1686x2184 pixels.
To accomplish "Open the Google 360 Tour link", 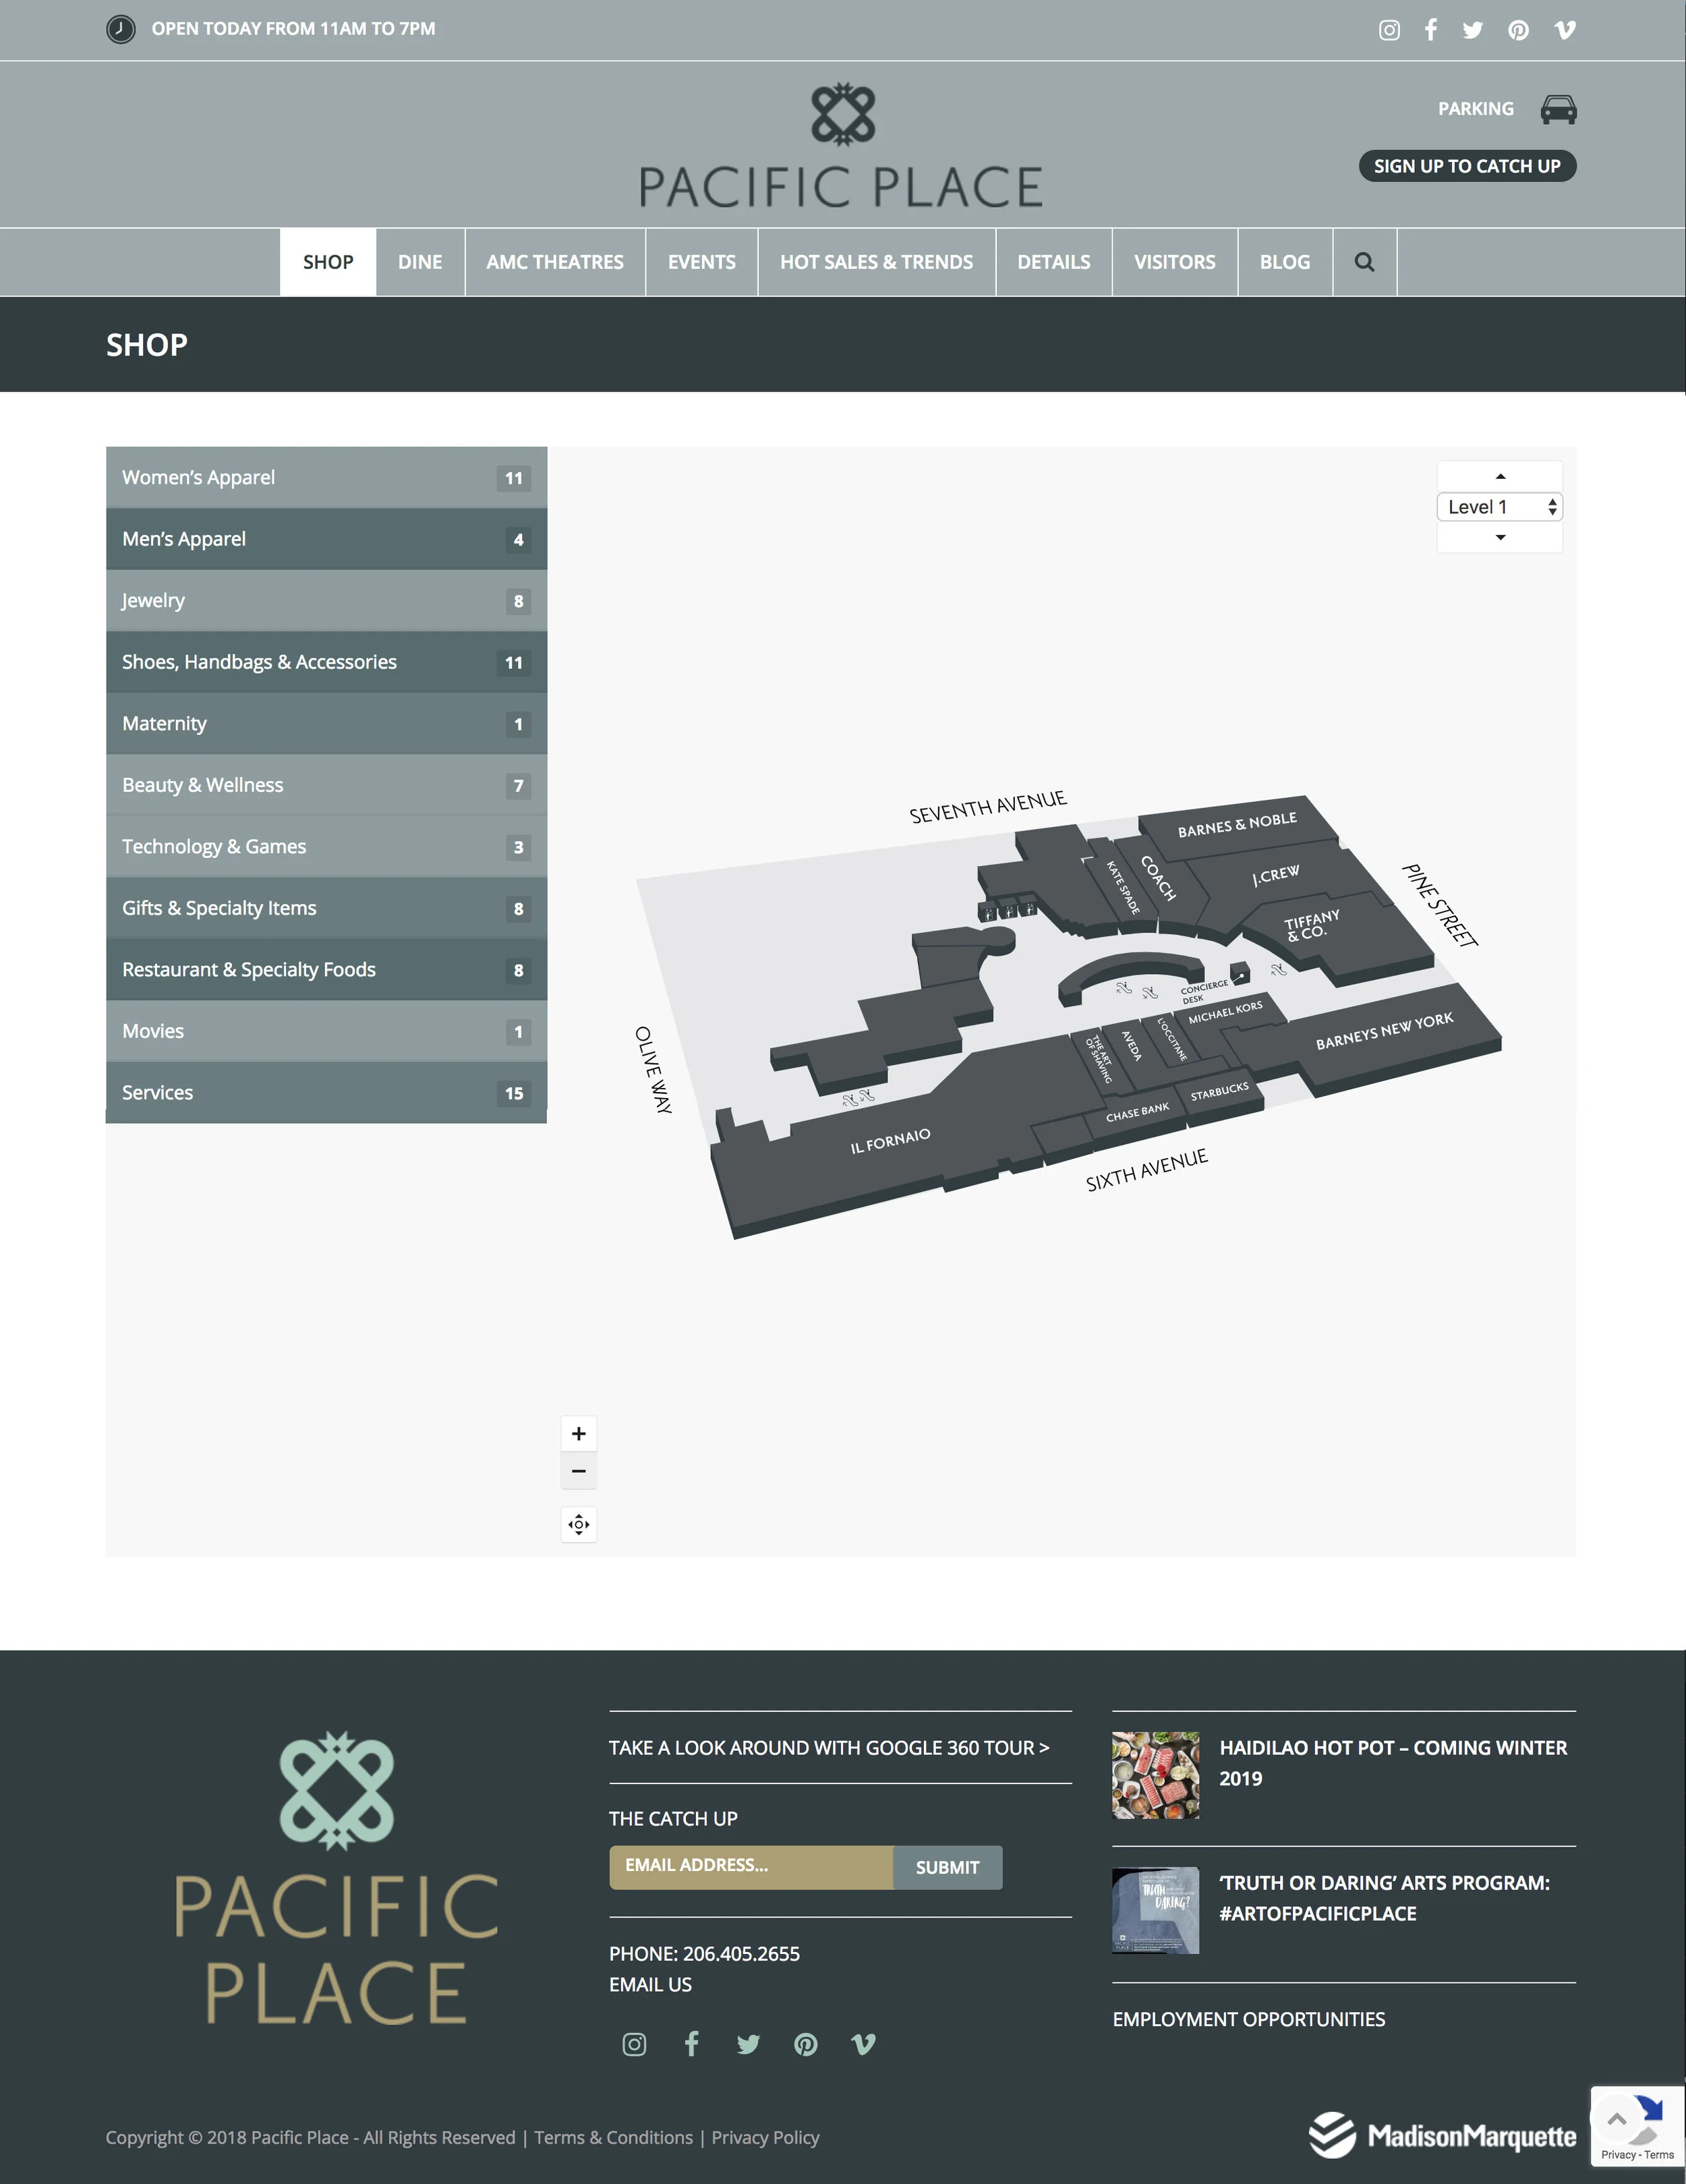I will point(829,1748).
